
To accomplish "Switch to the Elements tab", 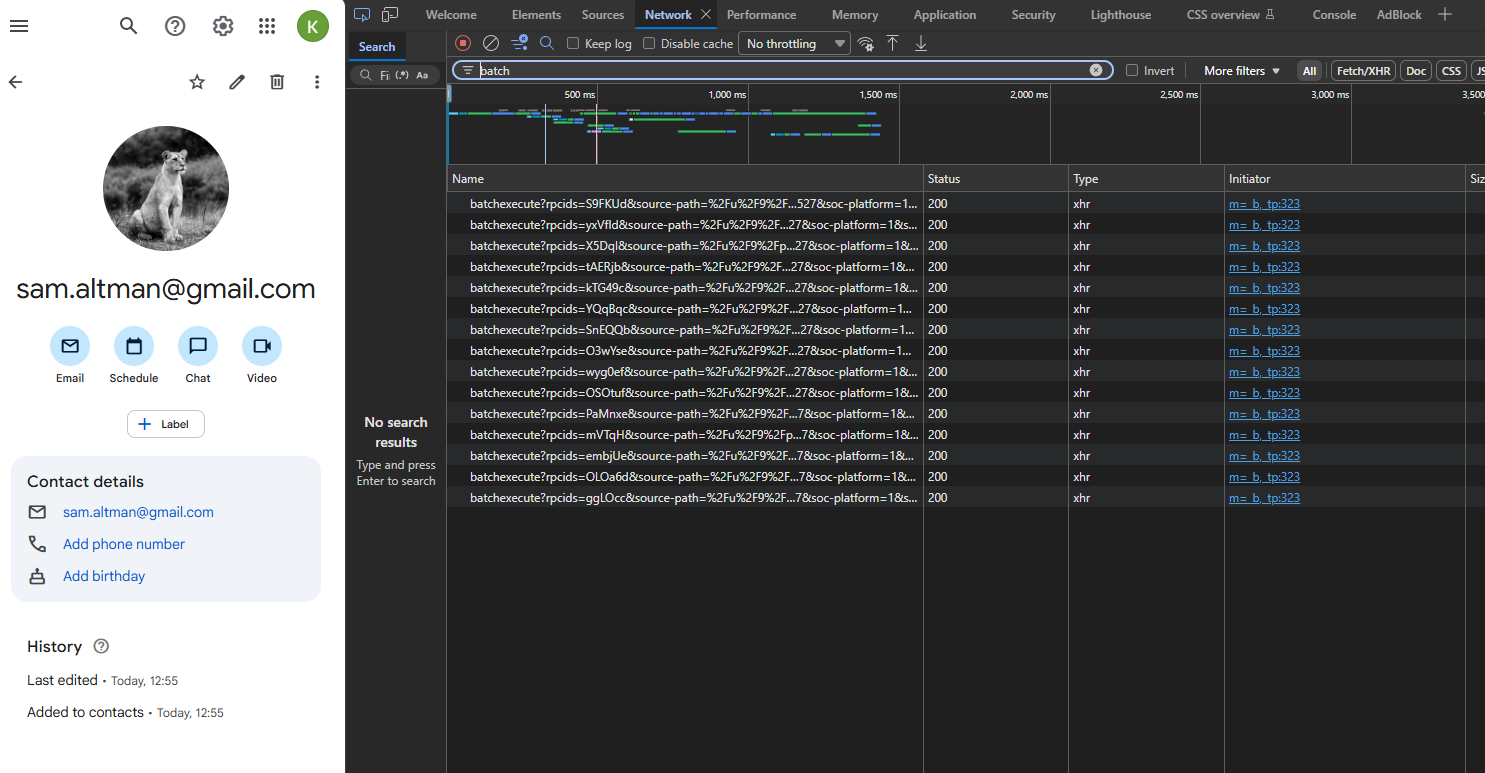I will pos(536,14).
